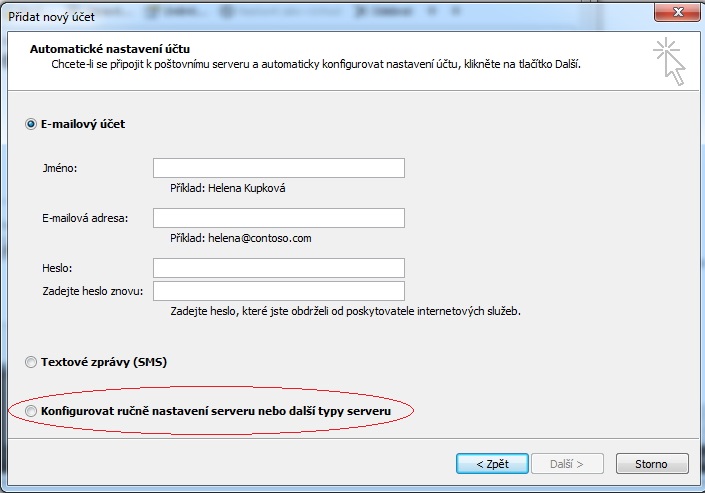Screen dimensions: 705x493
Task: Click the E-mailová adresa: label
Action: tap(85, 218)
